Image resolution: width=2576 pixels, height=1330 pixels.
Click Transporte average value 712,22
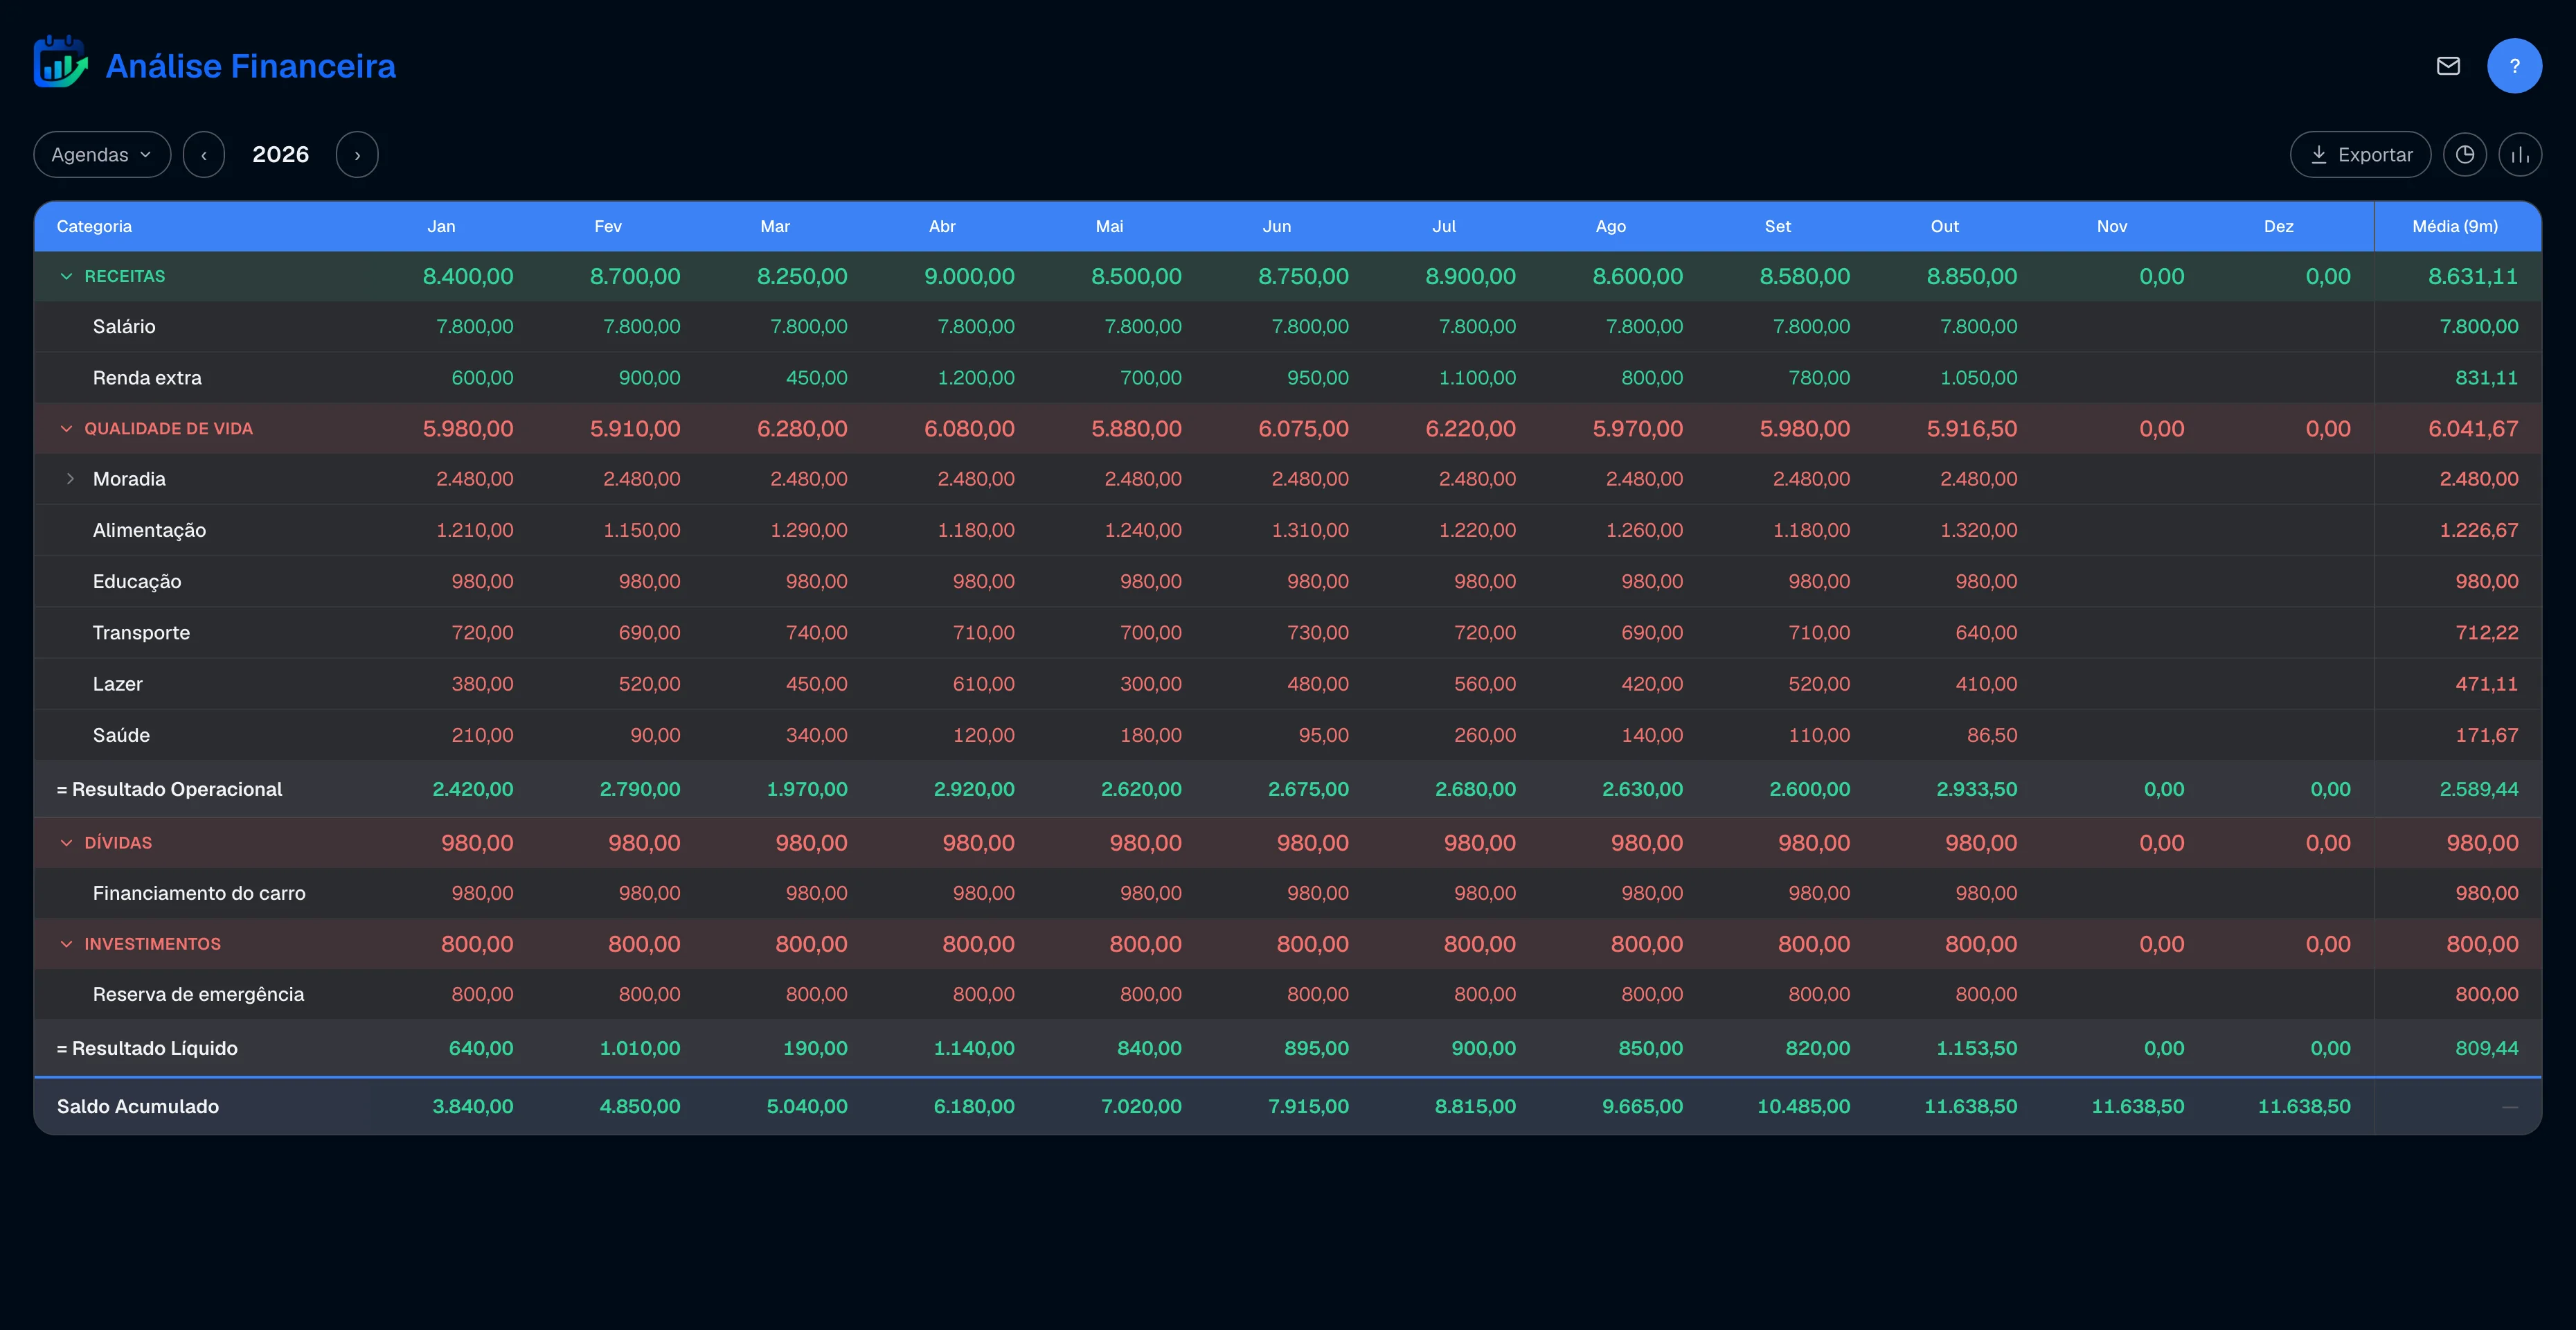[x=2486, y=633]
